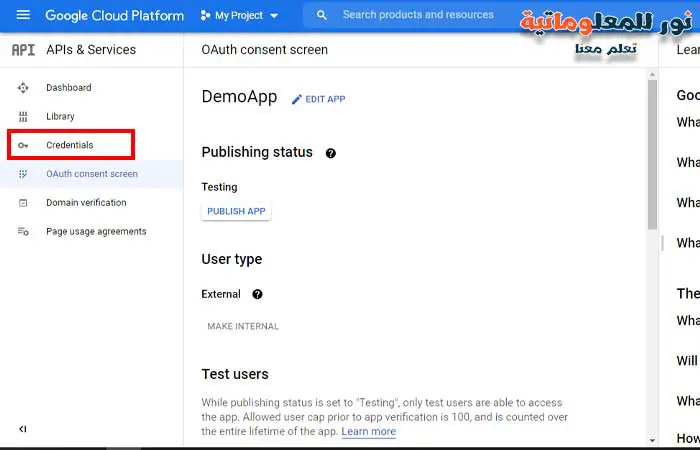This screenshot has width=700, height=450.
Task: Open Domain verification in sidebar
Action: (x=92, y=203)
